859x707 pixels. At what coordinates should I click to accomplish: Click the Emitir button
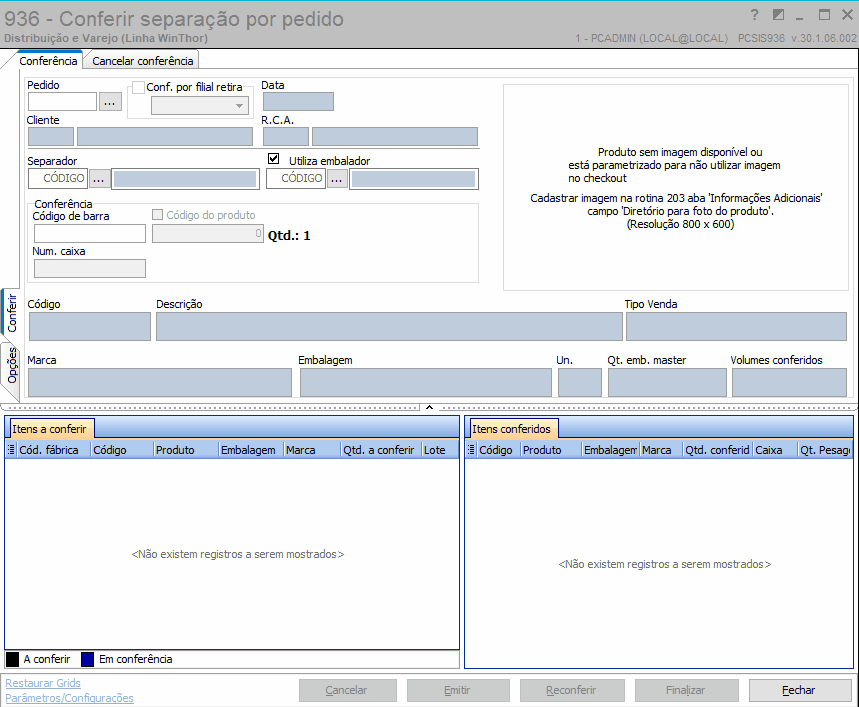(x=458, y=690)
